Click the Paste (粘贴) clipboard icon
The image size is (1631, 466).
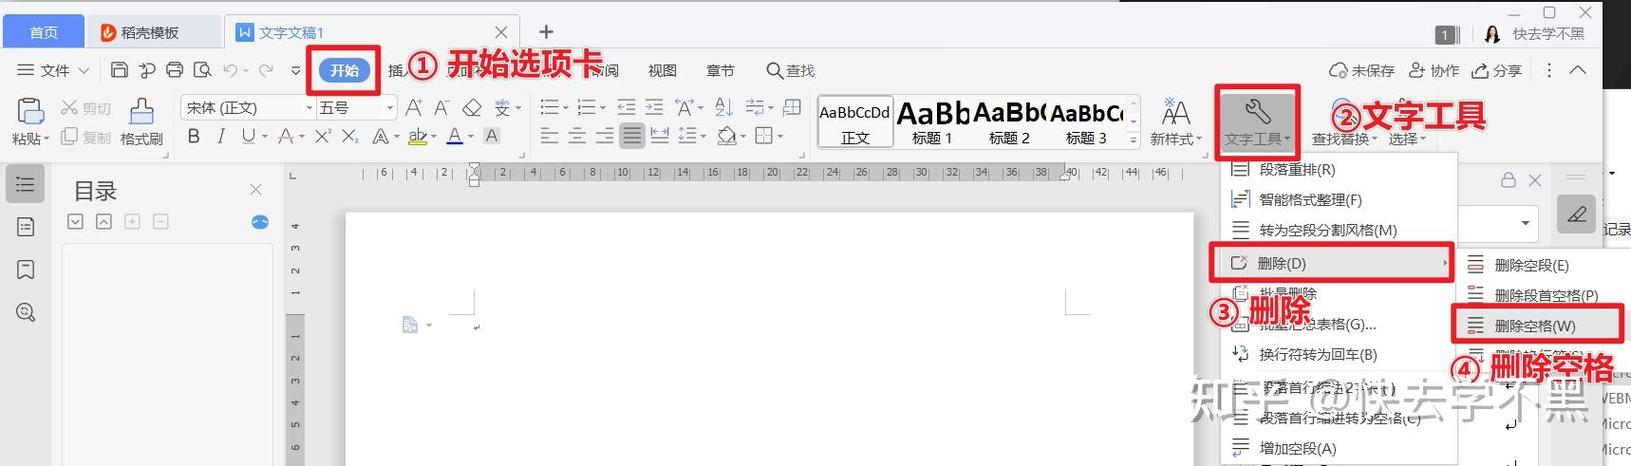coord(30,111)
